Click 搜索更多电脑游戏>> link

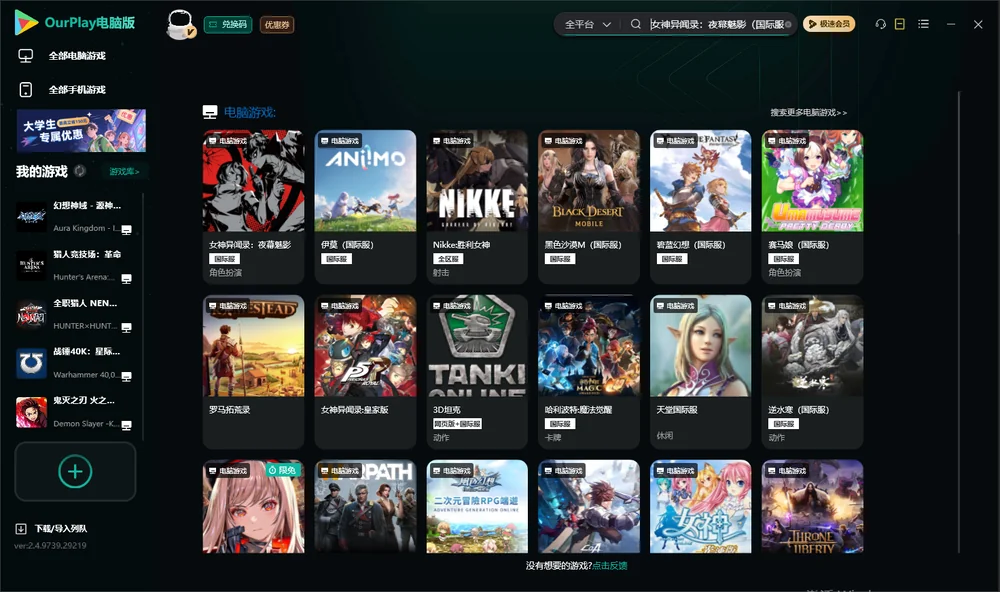click(x=809, y=112)
